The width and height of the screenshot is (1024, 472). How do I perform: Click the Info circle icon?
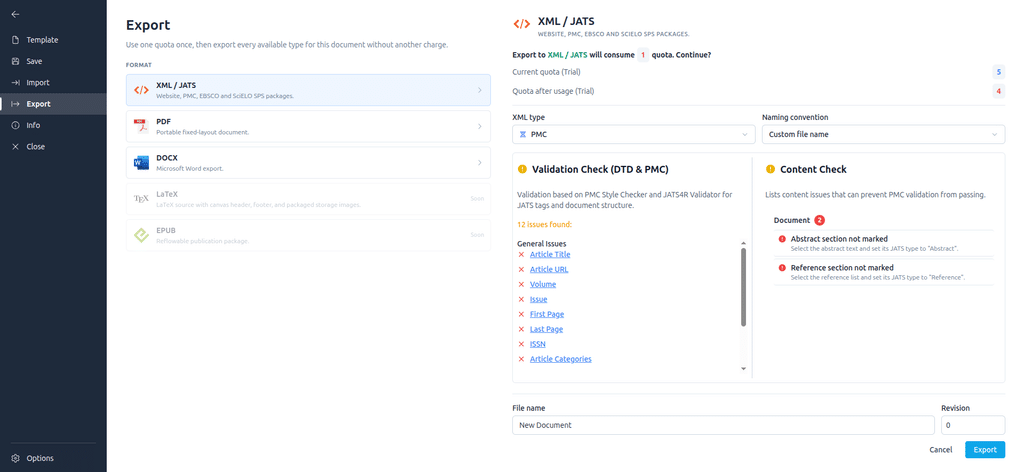click(x=15, y=125)
